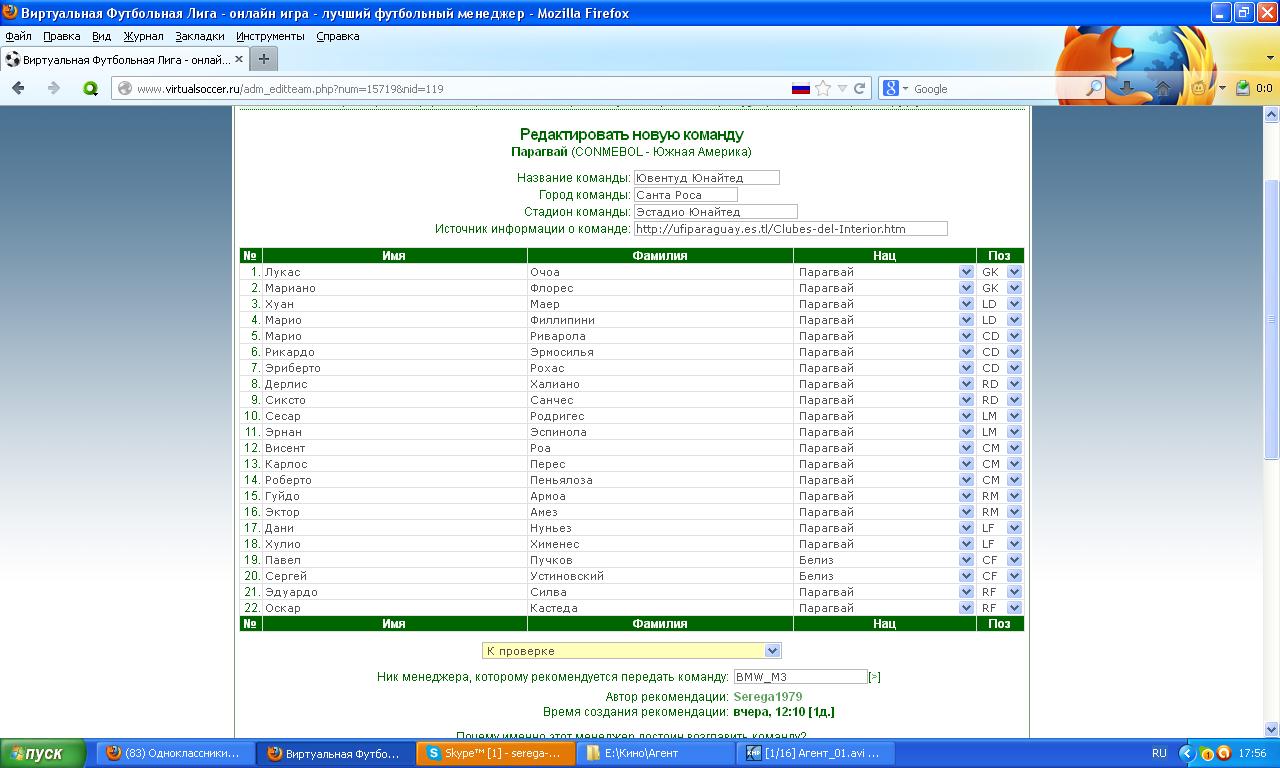
Task: Click the Название команды input field
Action: coord(706,178)
